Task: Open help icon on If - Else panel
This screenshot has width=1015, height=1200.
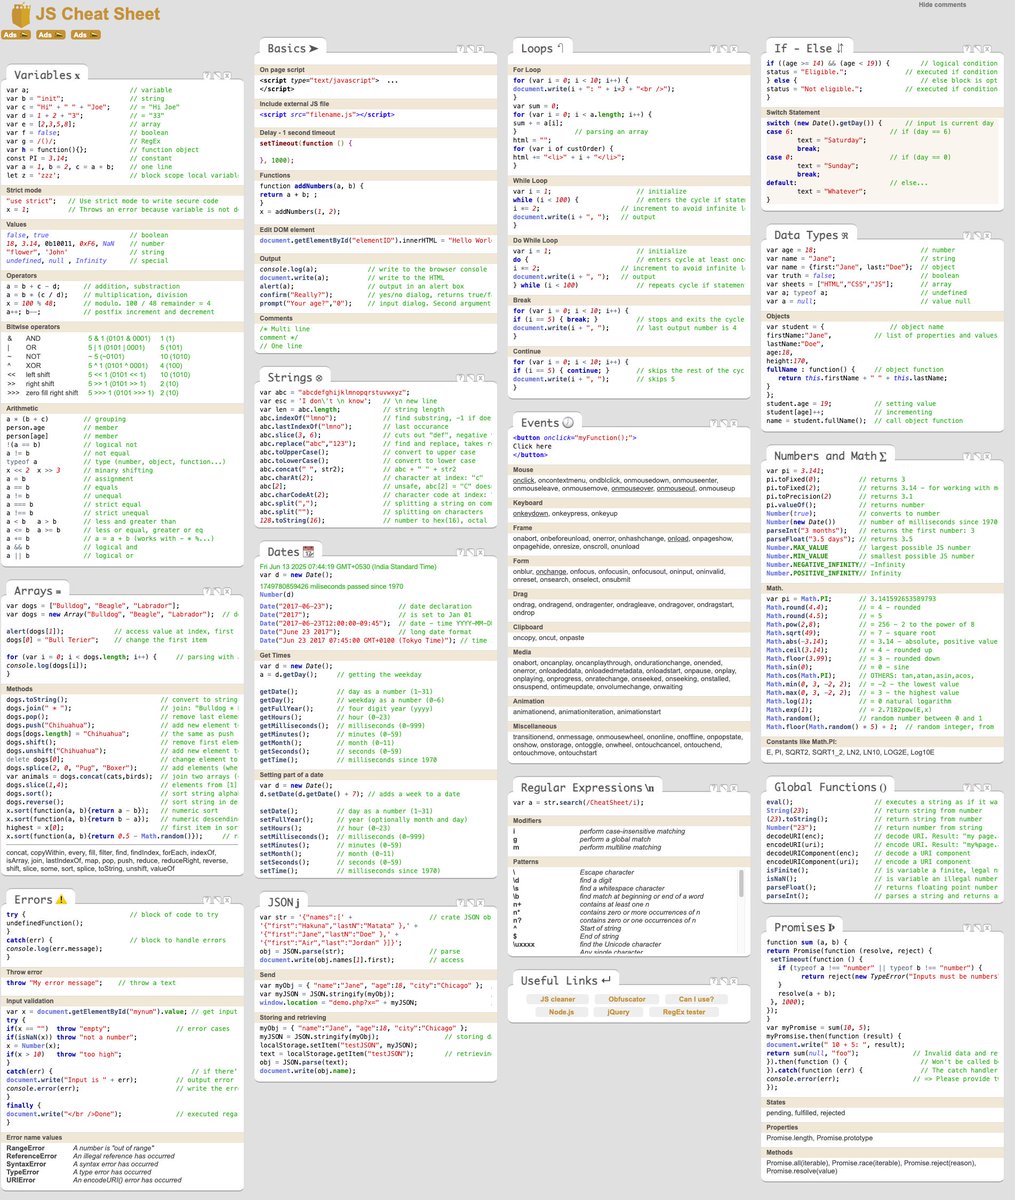Action: pyautogui.click(x=965, y=49)
